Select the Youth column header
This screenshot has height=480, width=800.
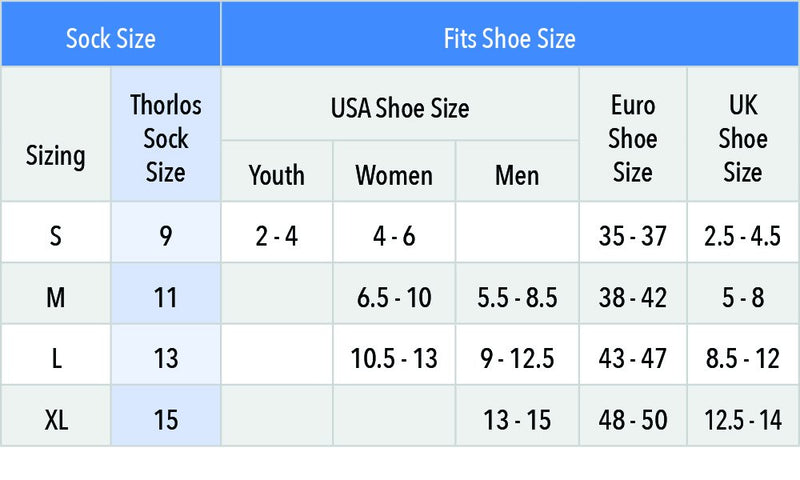tap(277, 171)
